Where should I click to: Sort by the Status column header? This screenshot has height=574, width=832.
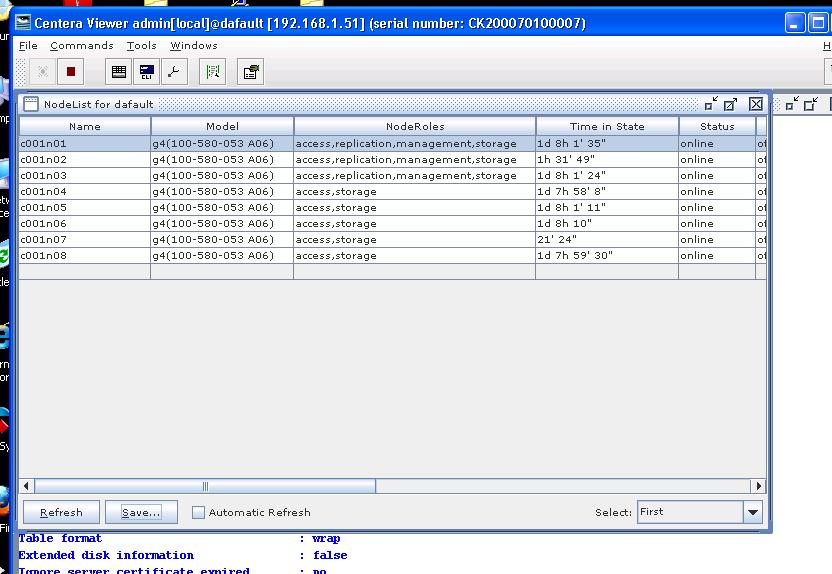point(717,126)
